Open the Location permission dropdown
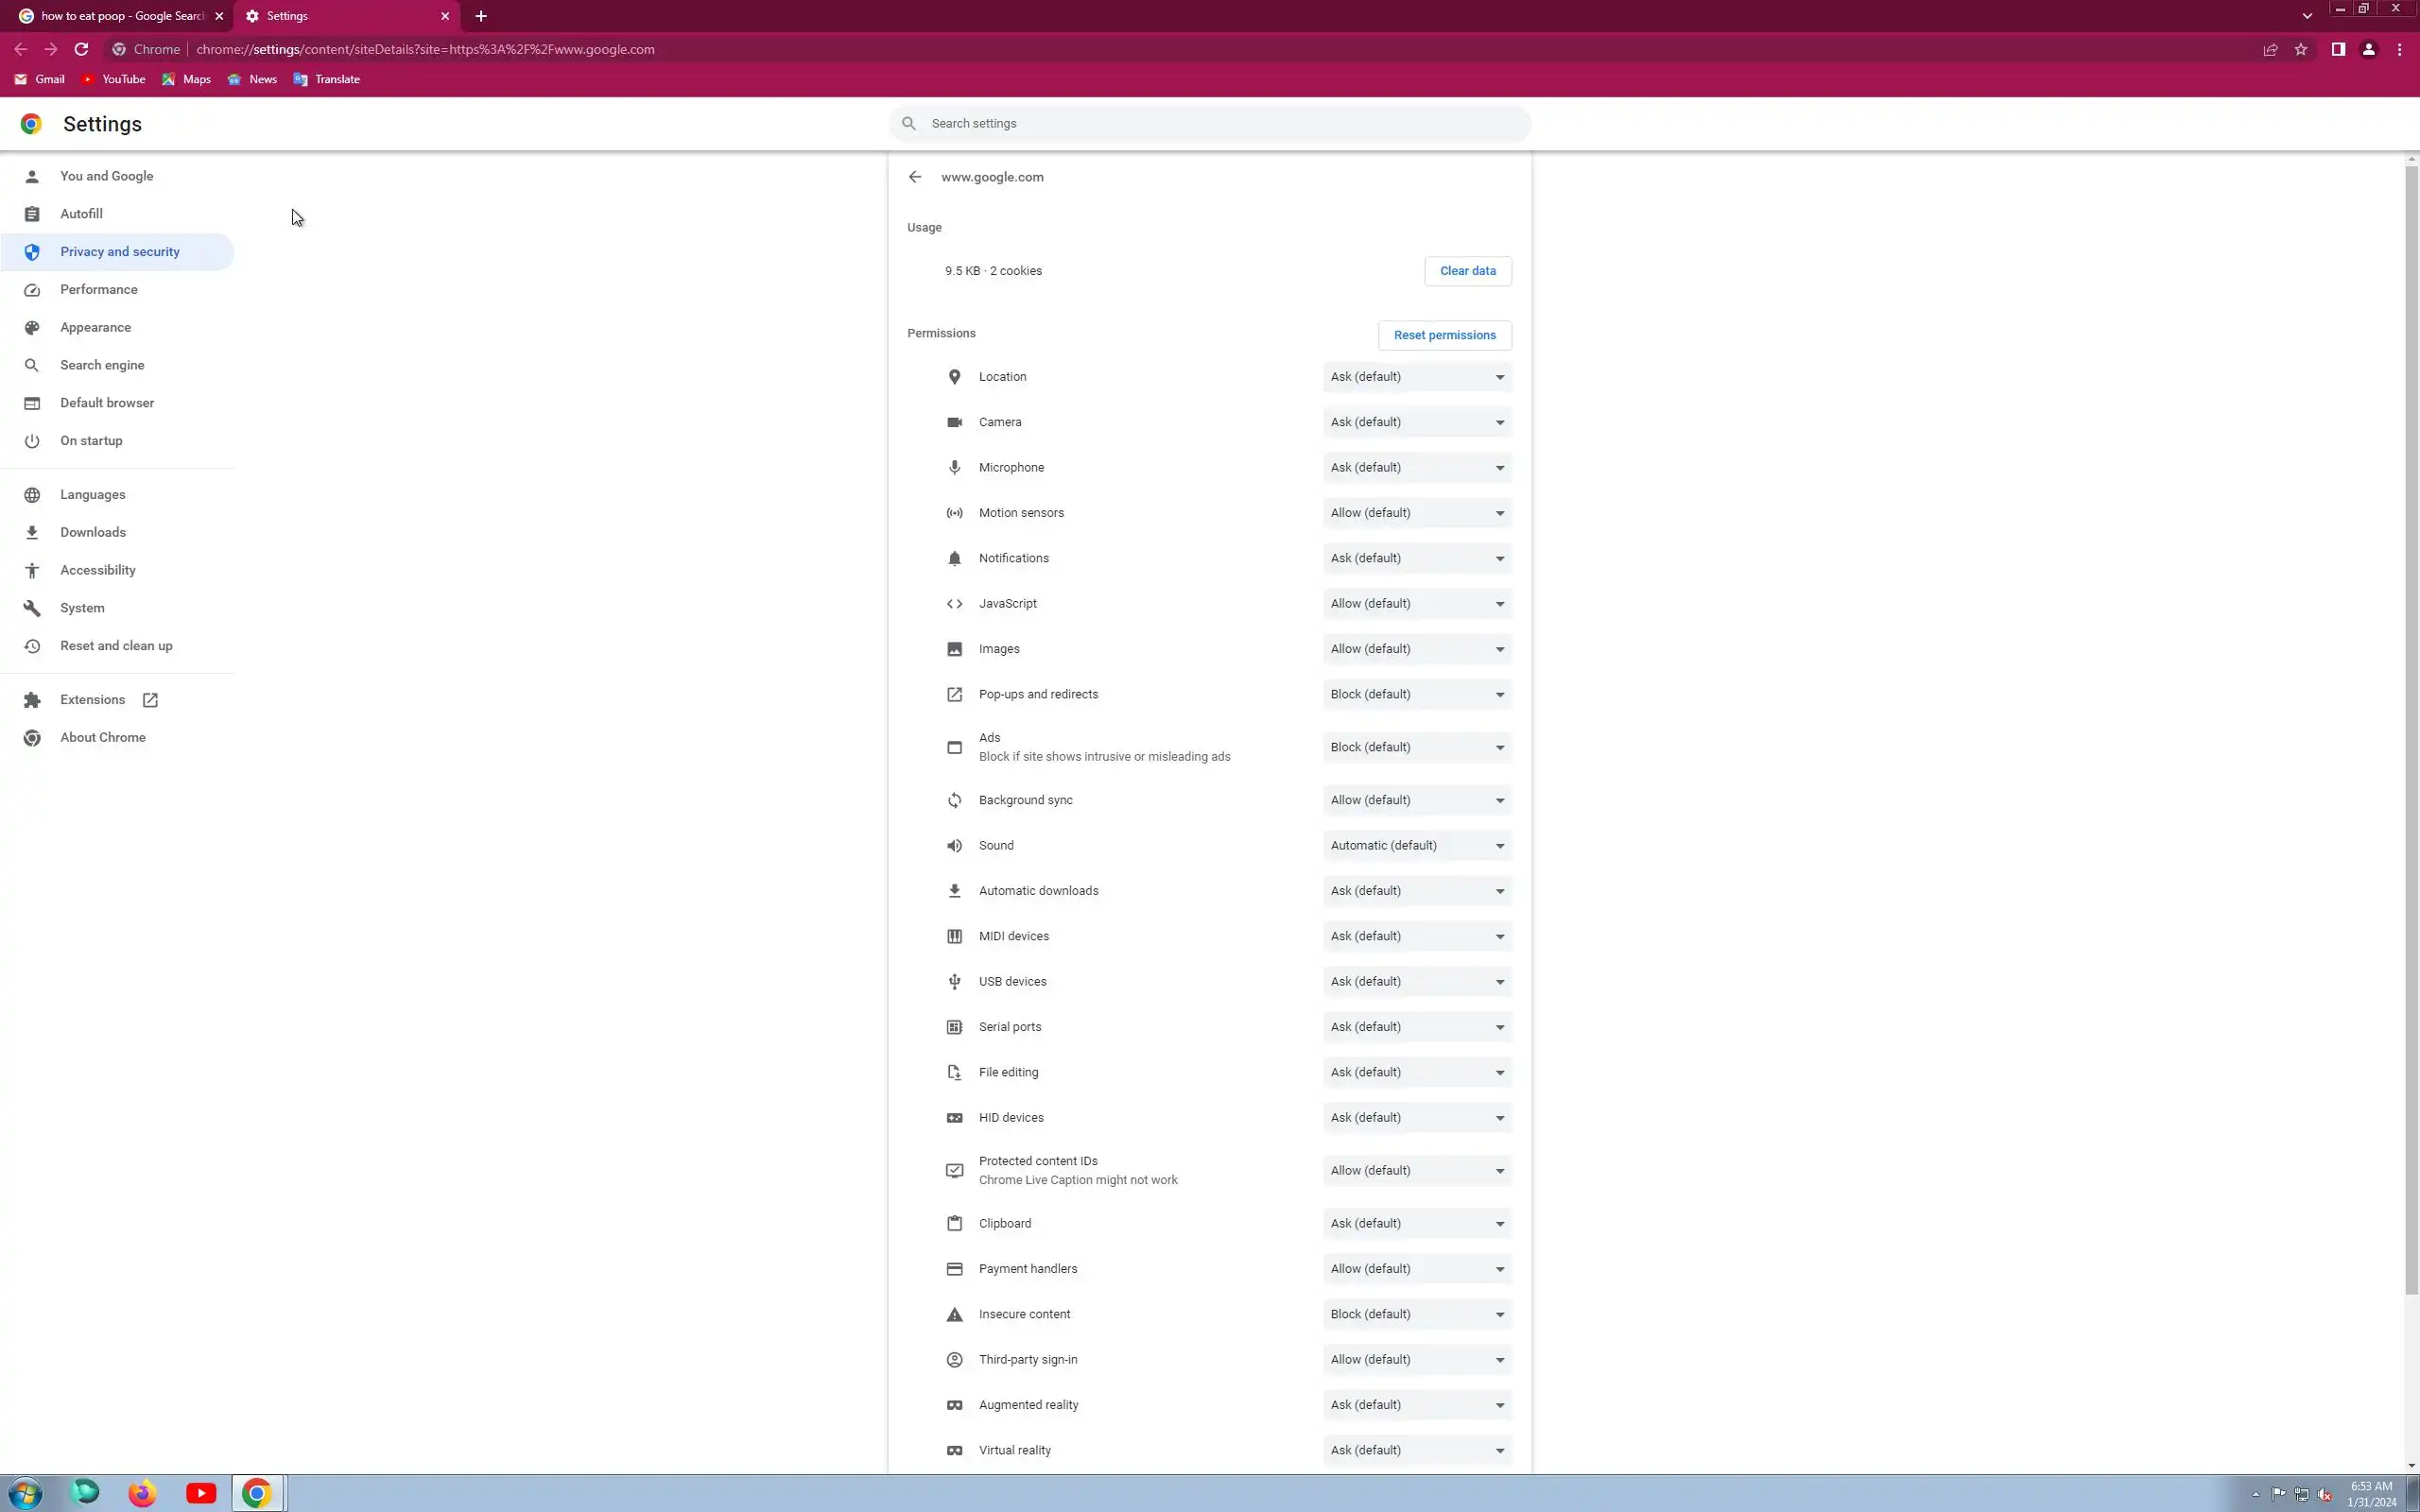The image size is (2420, 1512). [x=1416, y=377]
